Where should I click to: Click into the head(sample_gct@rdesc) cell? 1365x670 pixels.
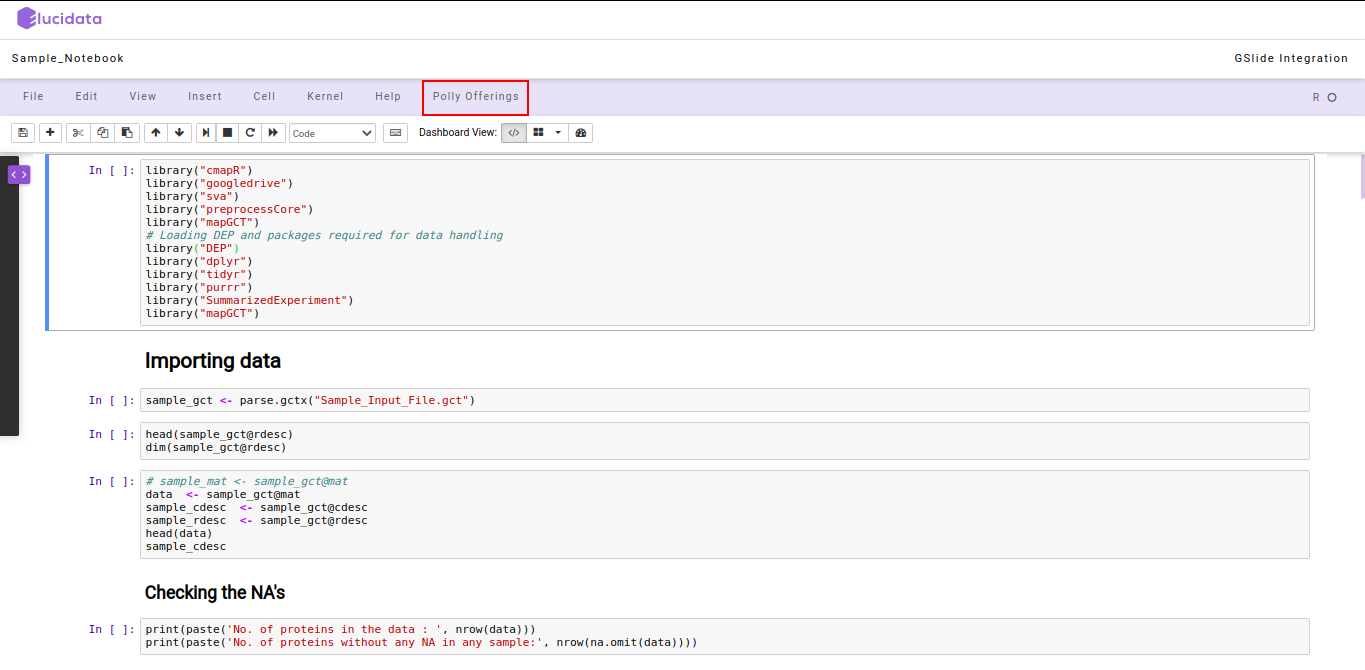point(725,441)
